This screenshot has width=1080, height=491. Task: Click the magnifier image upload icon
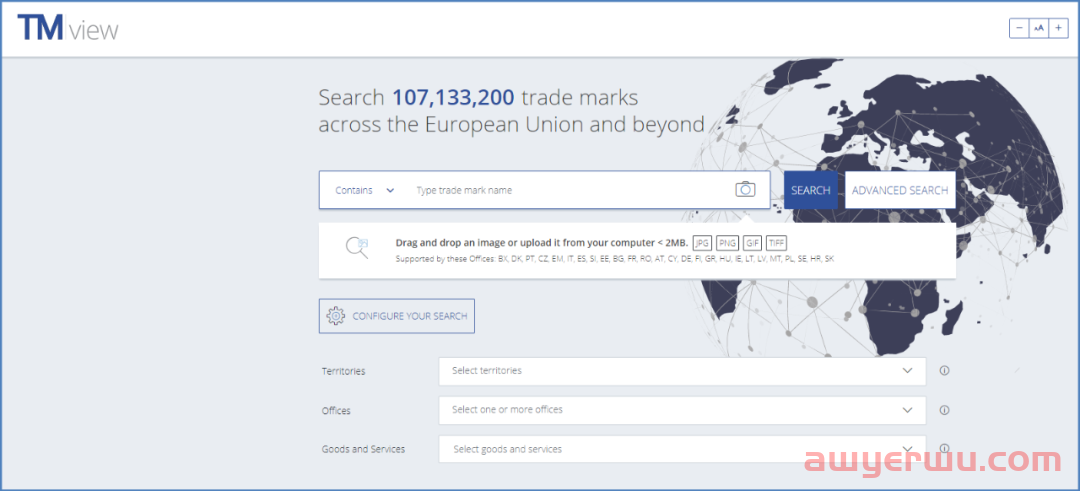coord(357,248)
